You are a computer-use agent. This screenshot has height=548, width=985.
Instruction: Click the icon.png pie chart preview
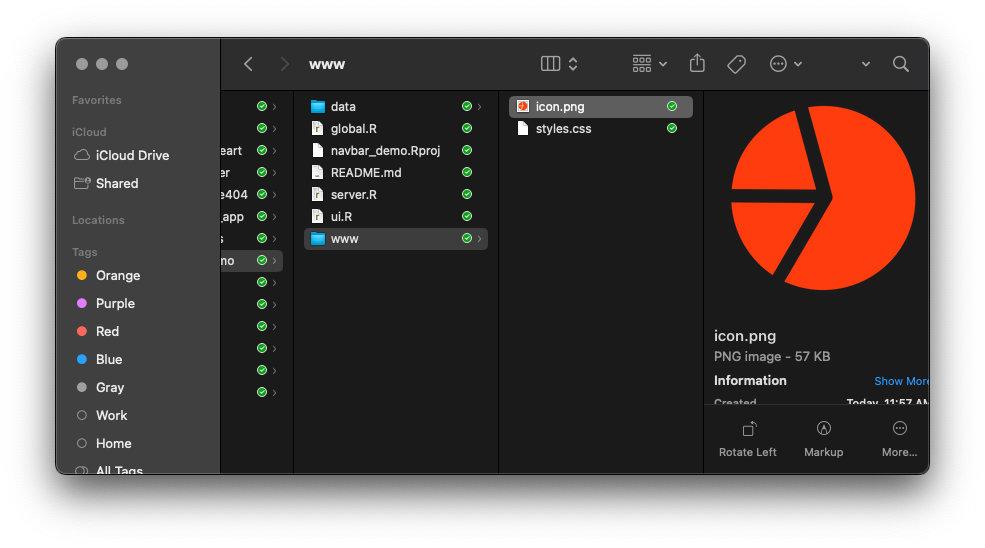pos(822,196)
